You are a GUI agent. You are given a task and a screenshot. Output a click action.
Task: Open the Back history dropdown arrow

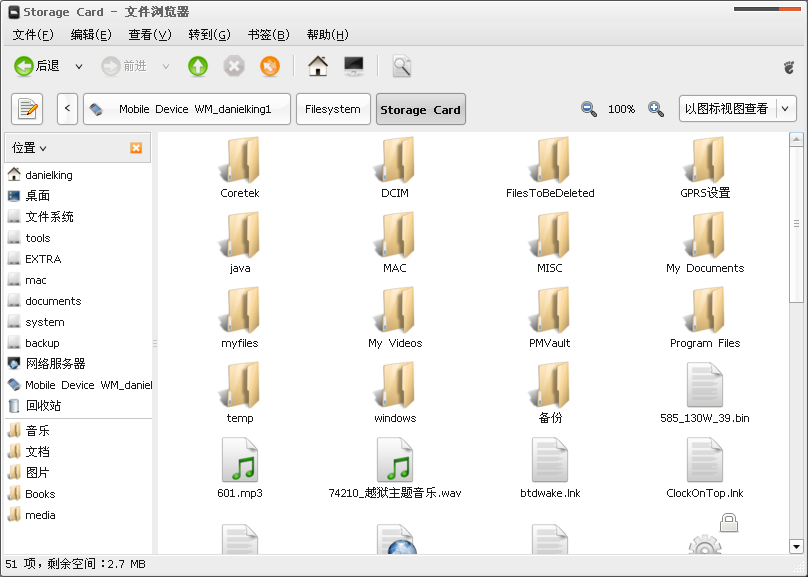(x=79, y=66)
